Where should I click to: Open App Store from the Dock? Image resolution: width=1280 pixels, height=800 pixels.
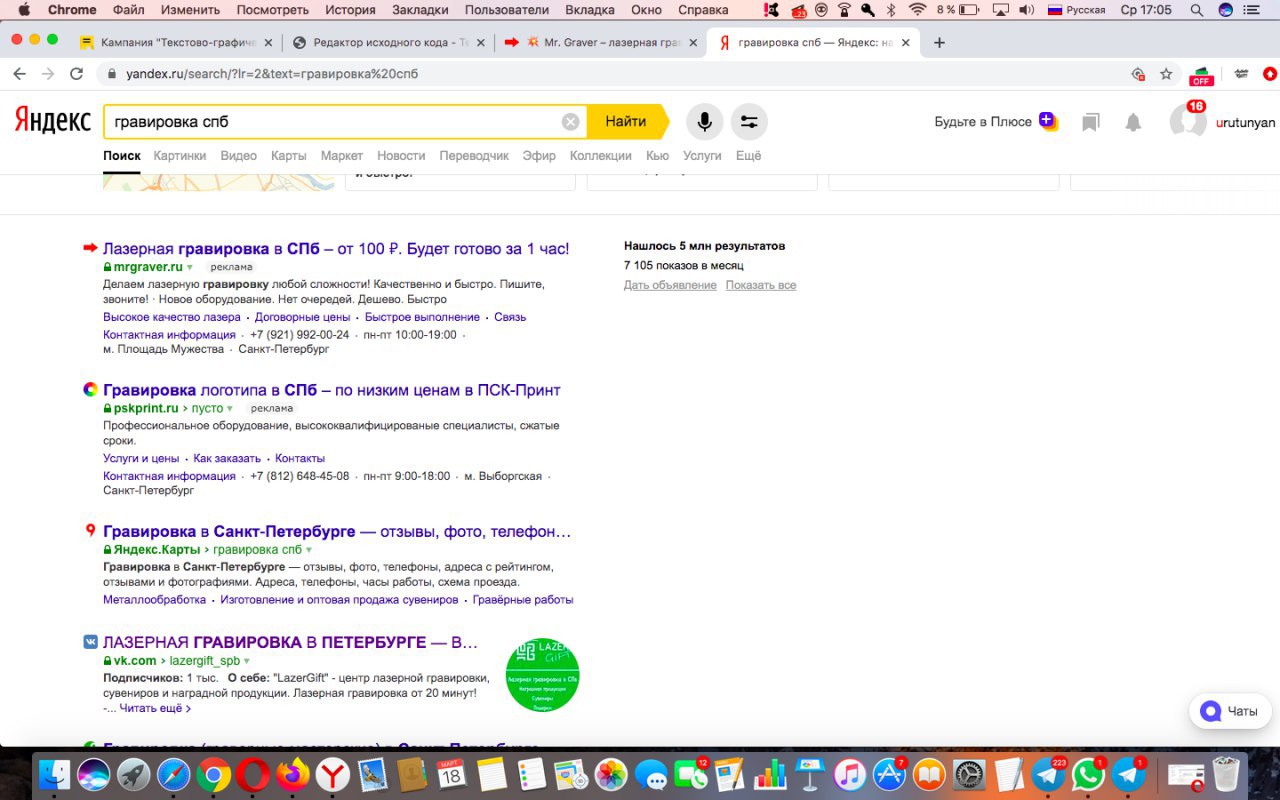point(889,775)
